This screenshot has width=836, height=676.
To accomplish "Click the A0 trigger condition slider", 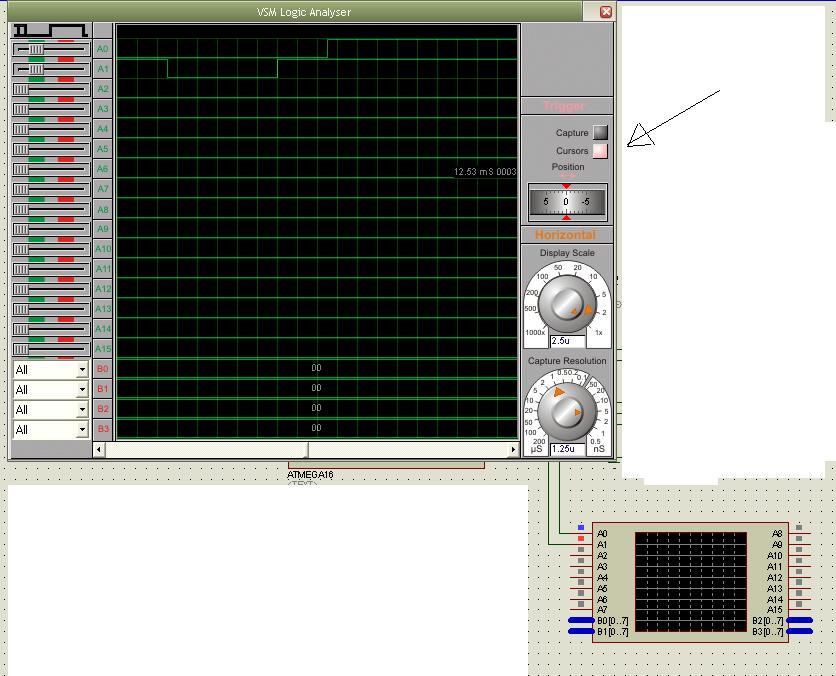I will [x=50, y=49].
